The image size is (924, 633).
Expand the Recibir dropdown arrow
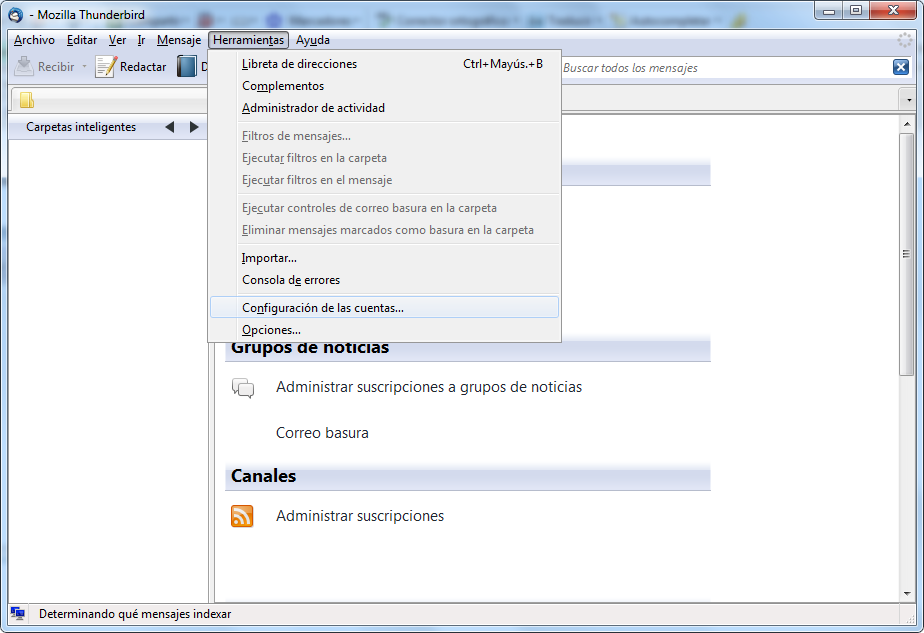click(x=84, y=67)
